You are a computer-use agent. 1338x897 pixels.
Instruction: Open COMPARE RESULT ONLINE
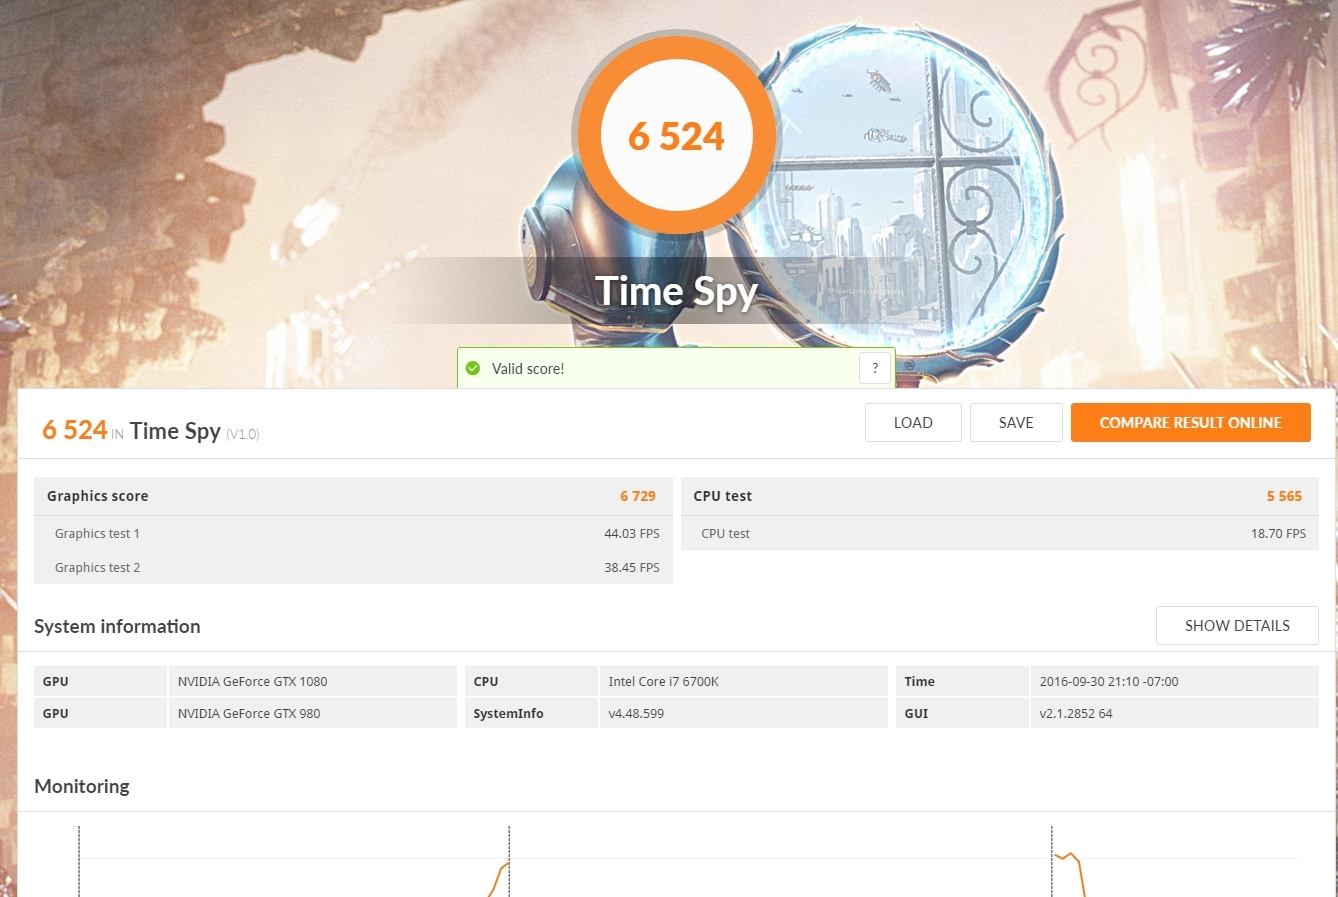[x=1190, y=423]
